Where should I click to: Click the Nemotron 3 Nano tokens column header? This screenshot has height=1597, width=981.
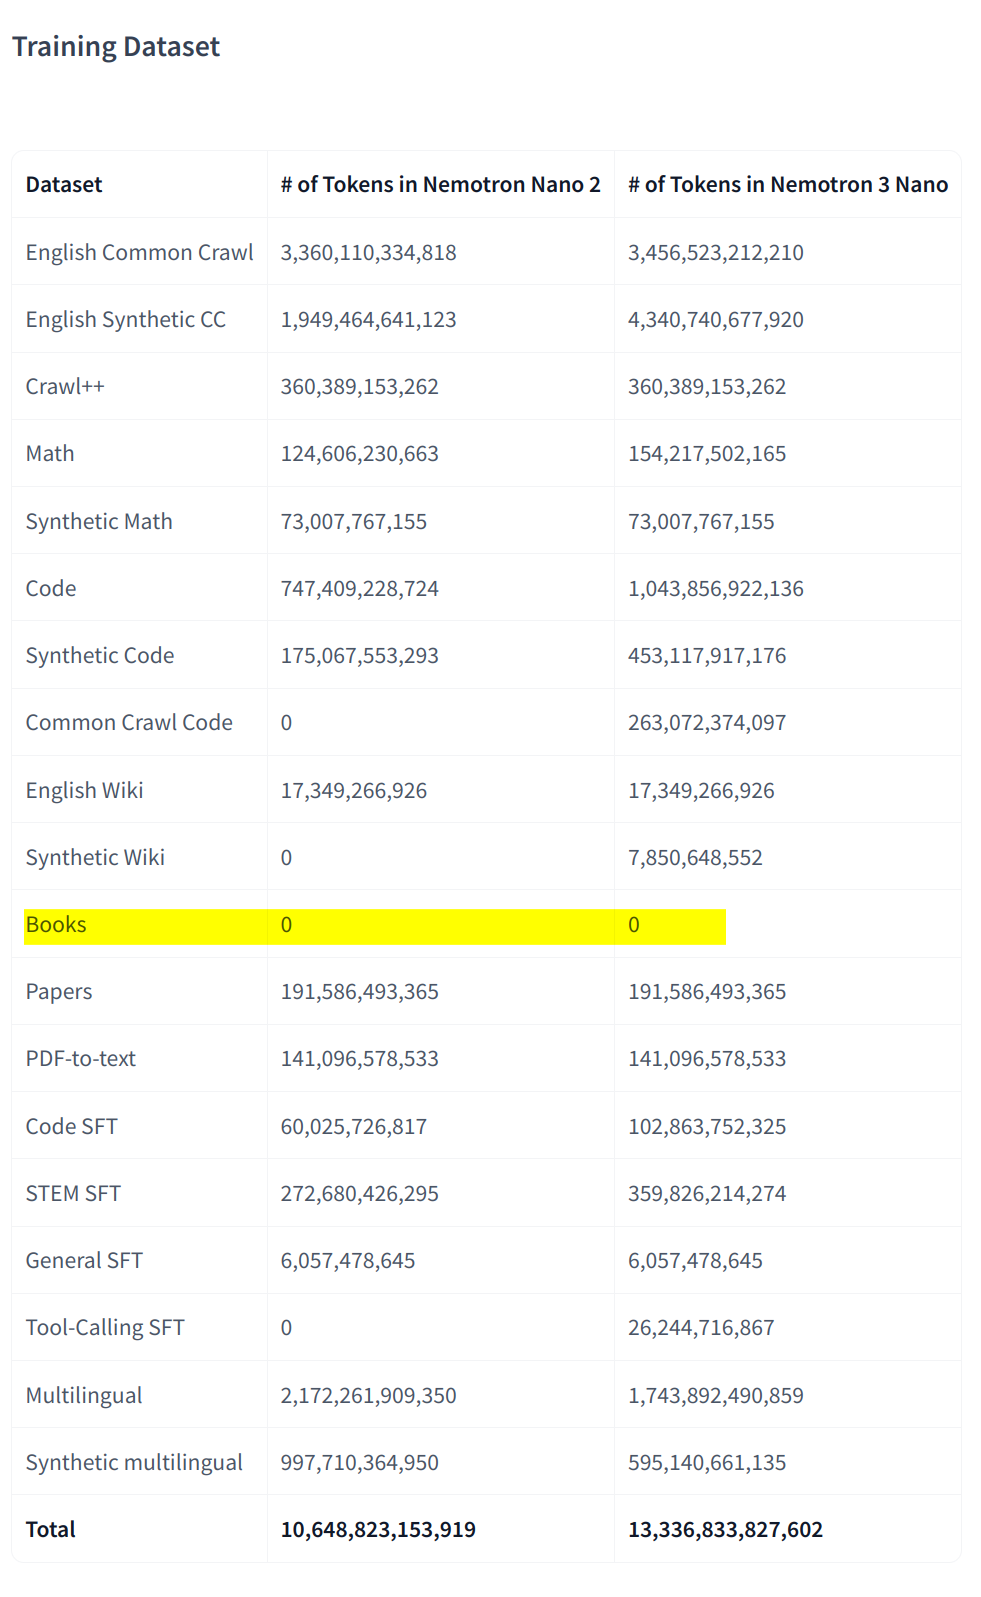[787, 185]
